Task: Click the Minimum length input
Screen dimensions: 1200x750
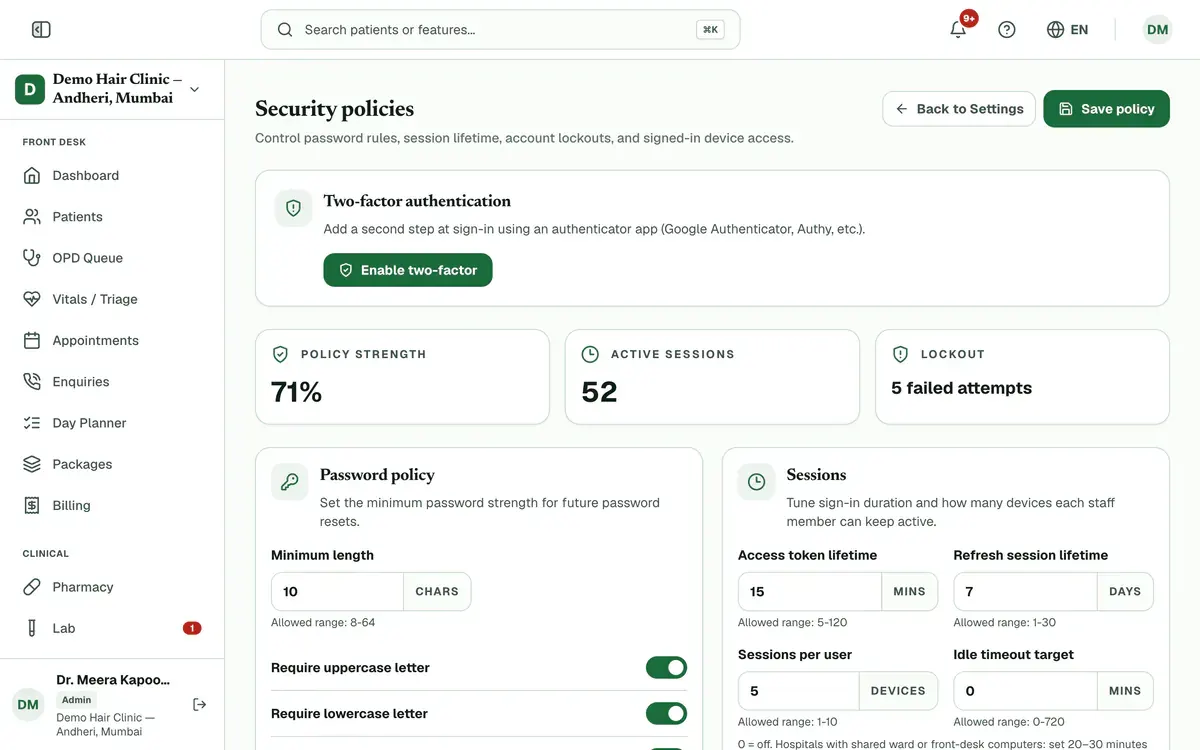Action: 337,592
